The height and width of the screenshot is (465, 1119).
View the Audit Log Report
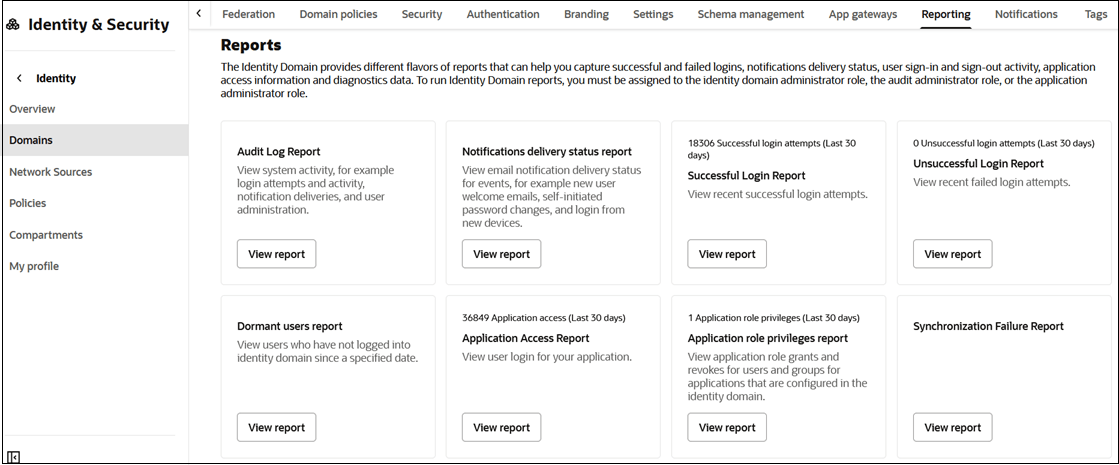(x=276, y=254)
